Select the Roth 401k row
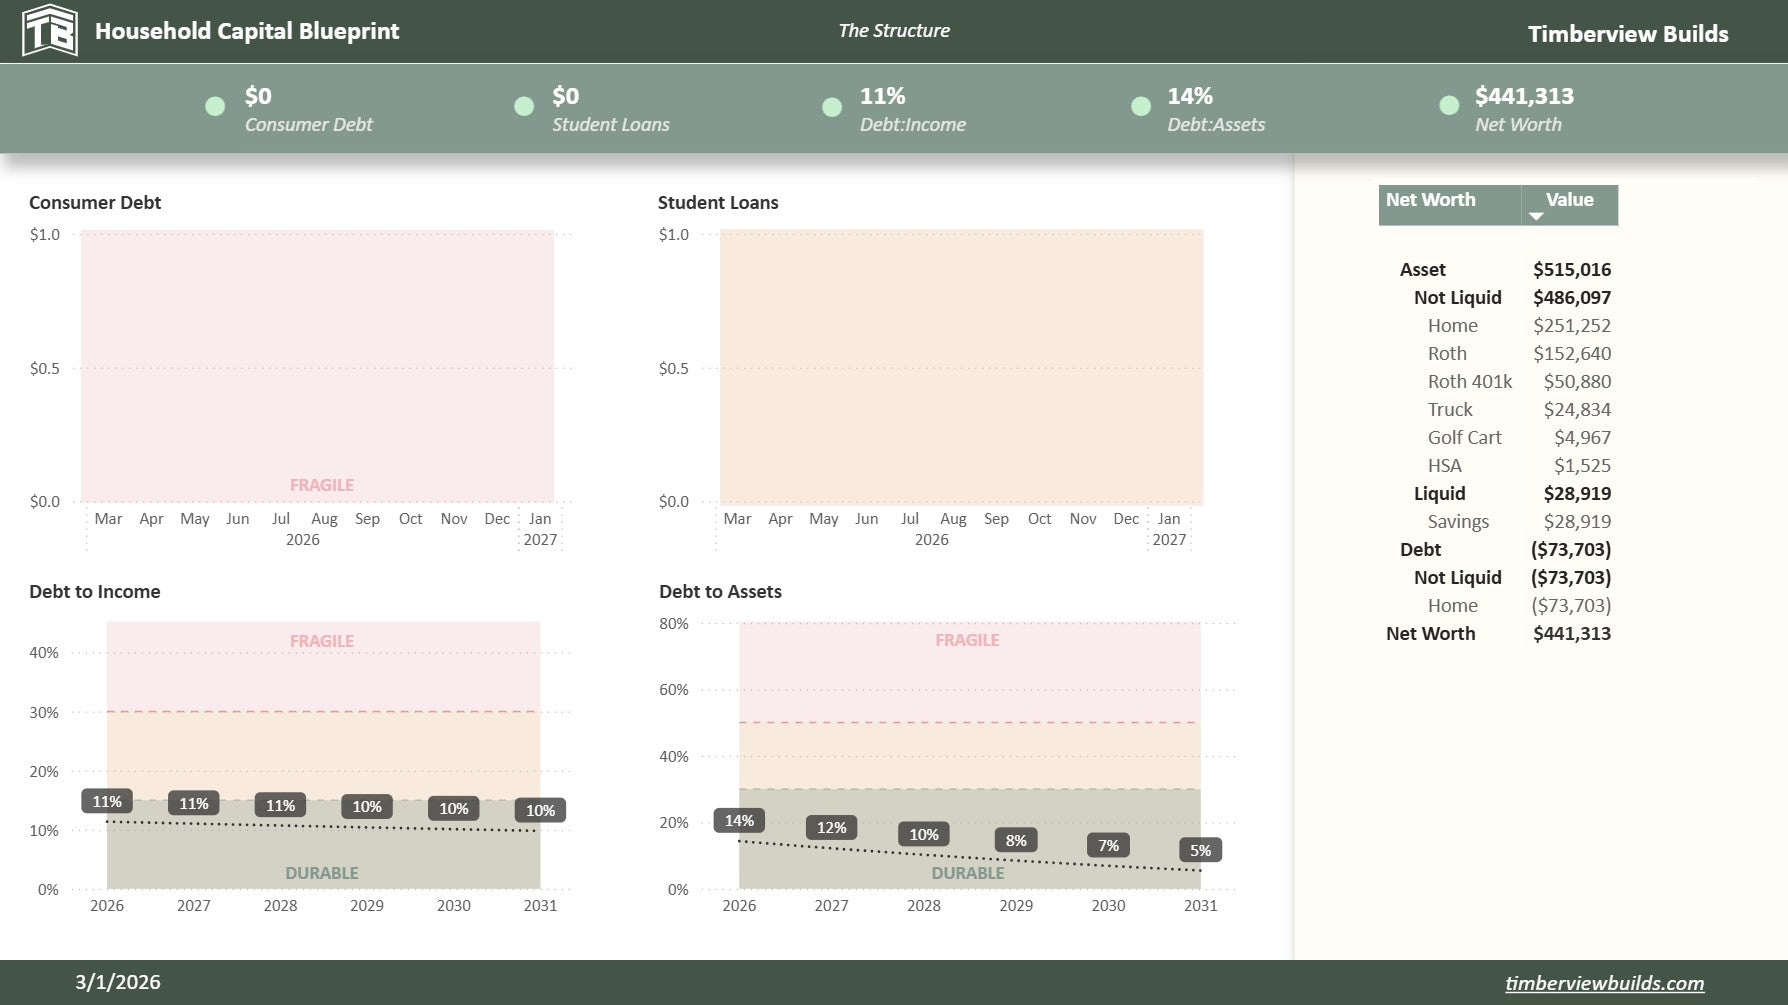This screenshot has width=1788, height=1005. click(1469, 382)
